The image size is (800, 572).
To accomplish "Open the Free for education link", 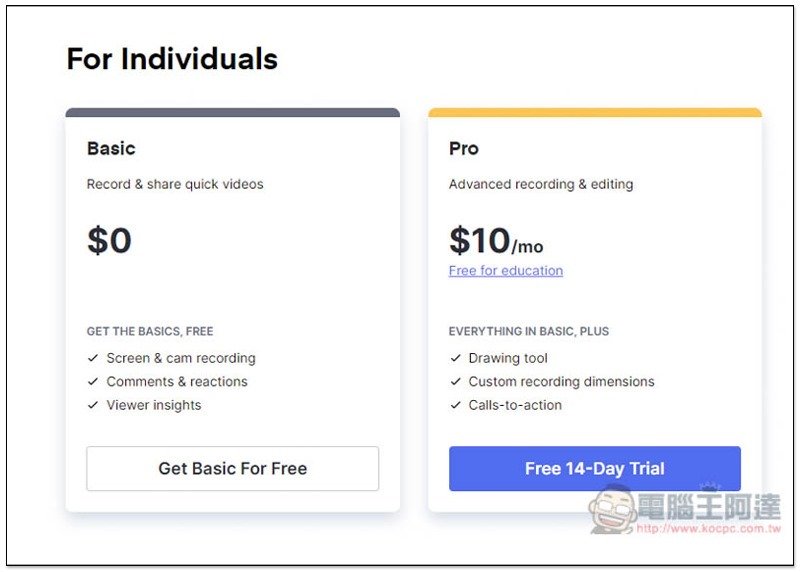I will pos(505,271).
